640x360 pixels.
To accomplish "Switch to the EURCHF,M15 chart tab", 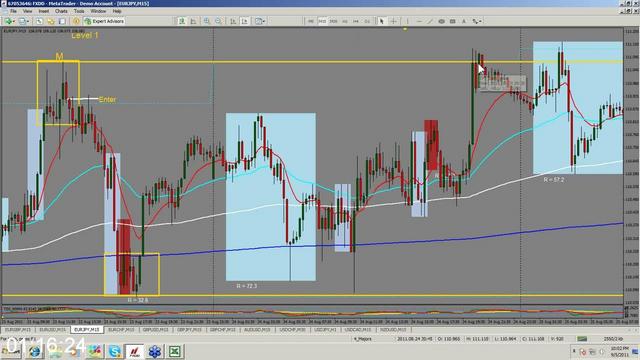I will tap(121, 329).
